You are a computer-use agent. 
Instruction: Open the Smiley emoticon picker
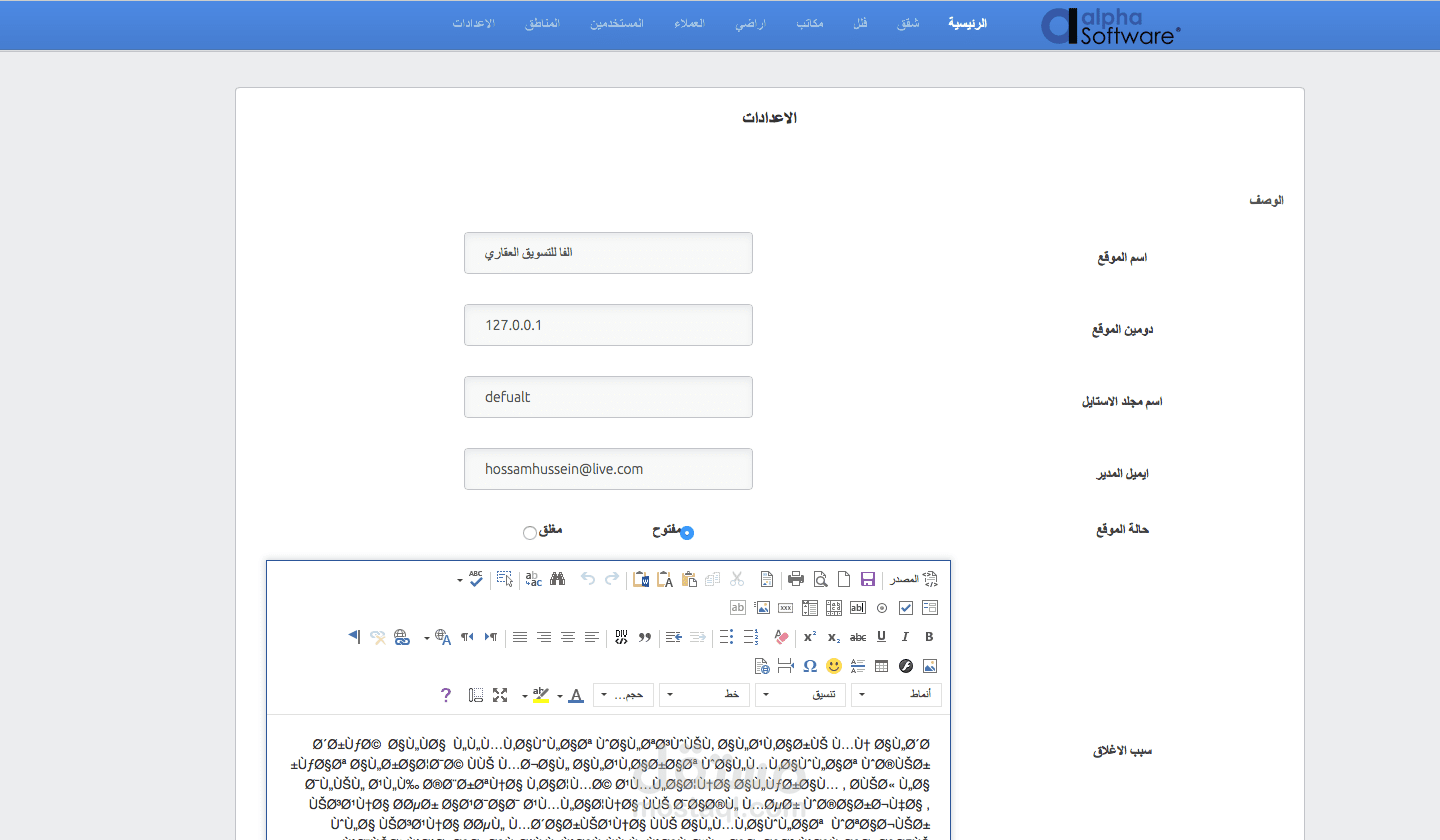point(833,665)
